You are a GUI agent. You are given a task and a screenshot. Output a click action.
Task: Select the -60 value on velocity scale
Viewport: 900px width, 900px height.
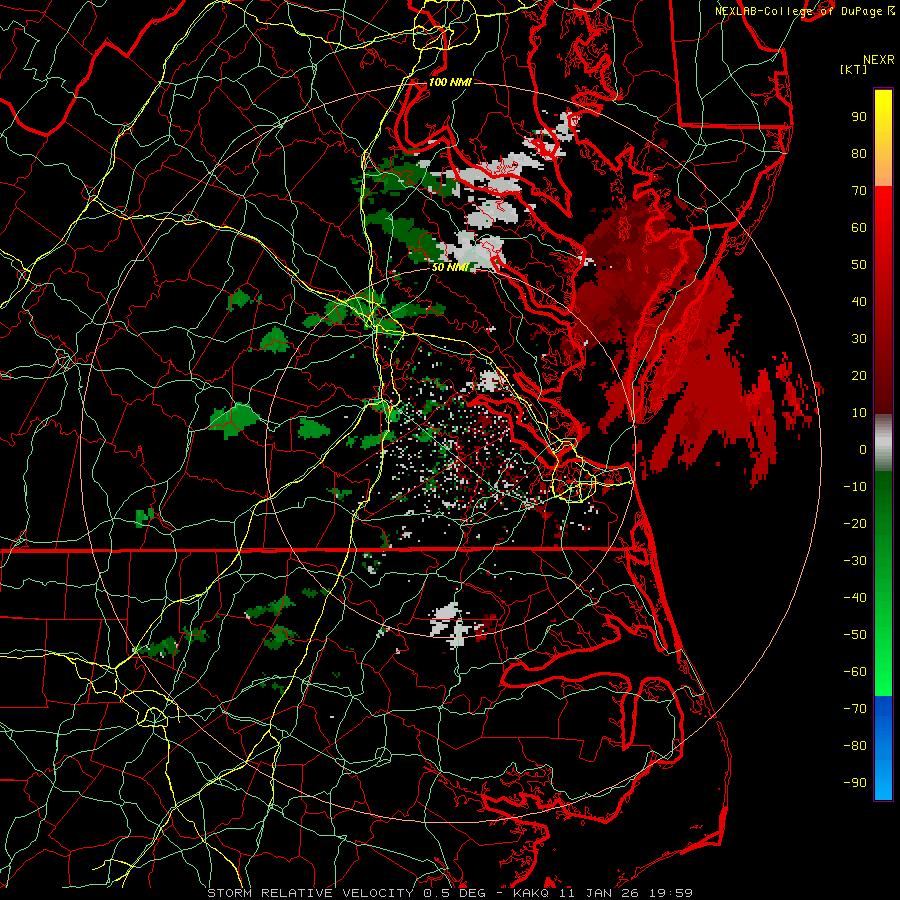(x=855, y=672)
